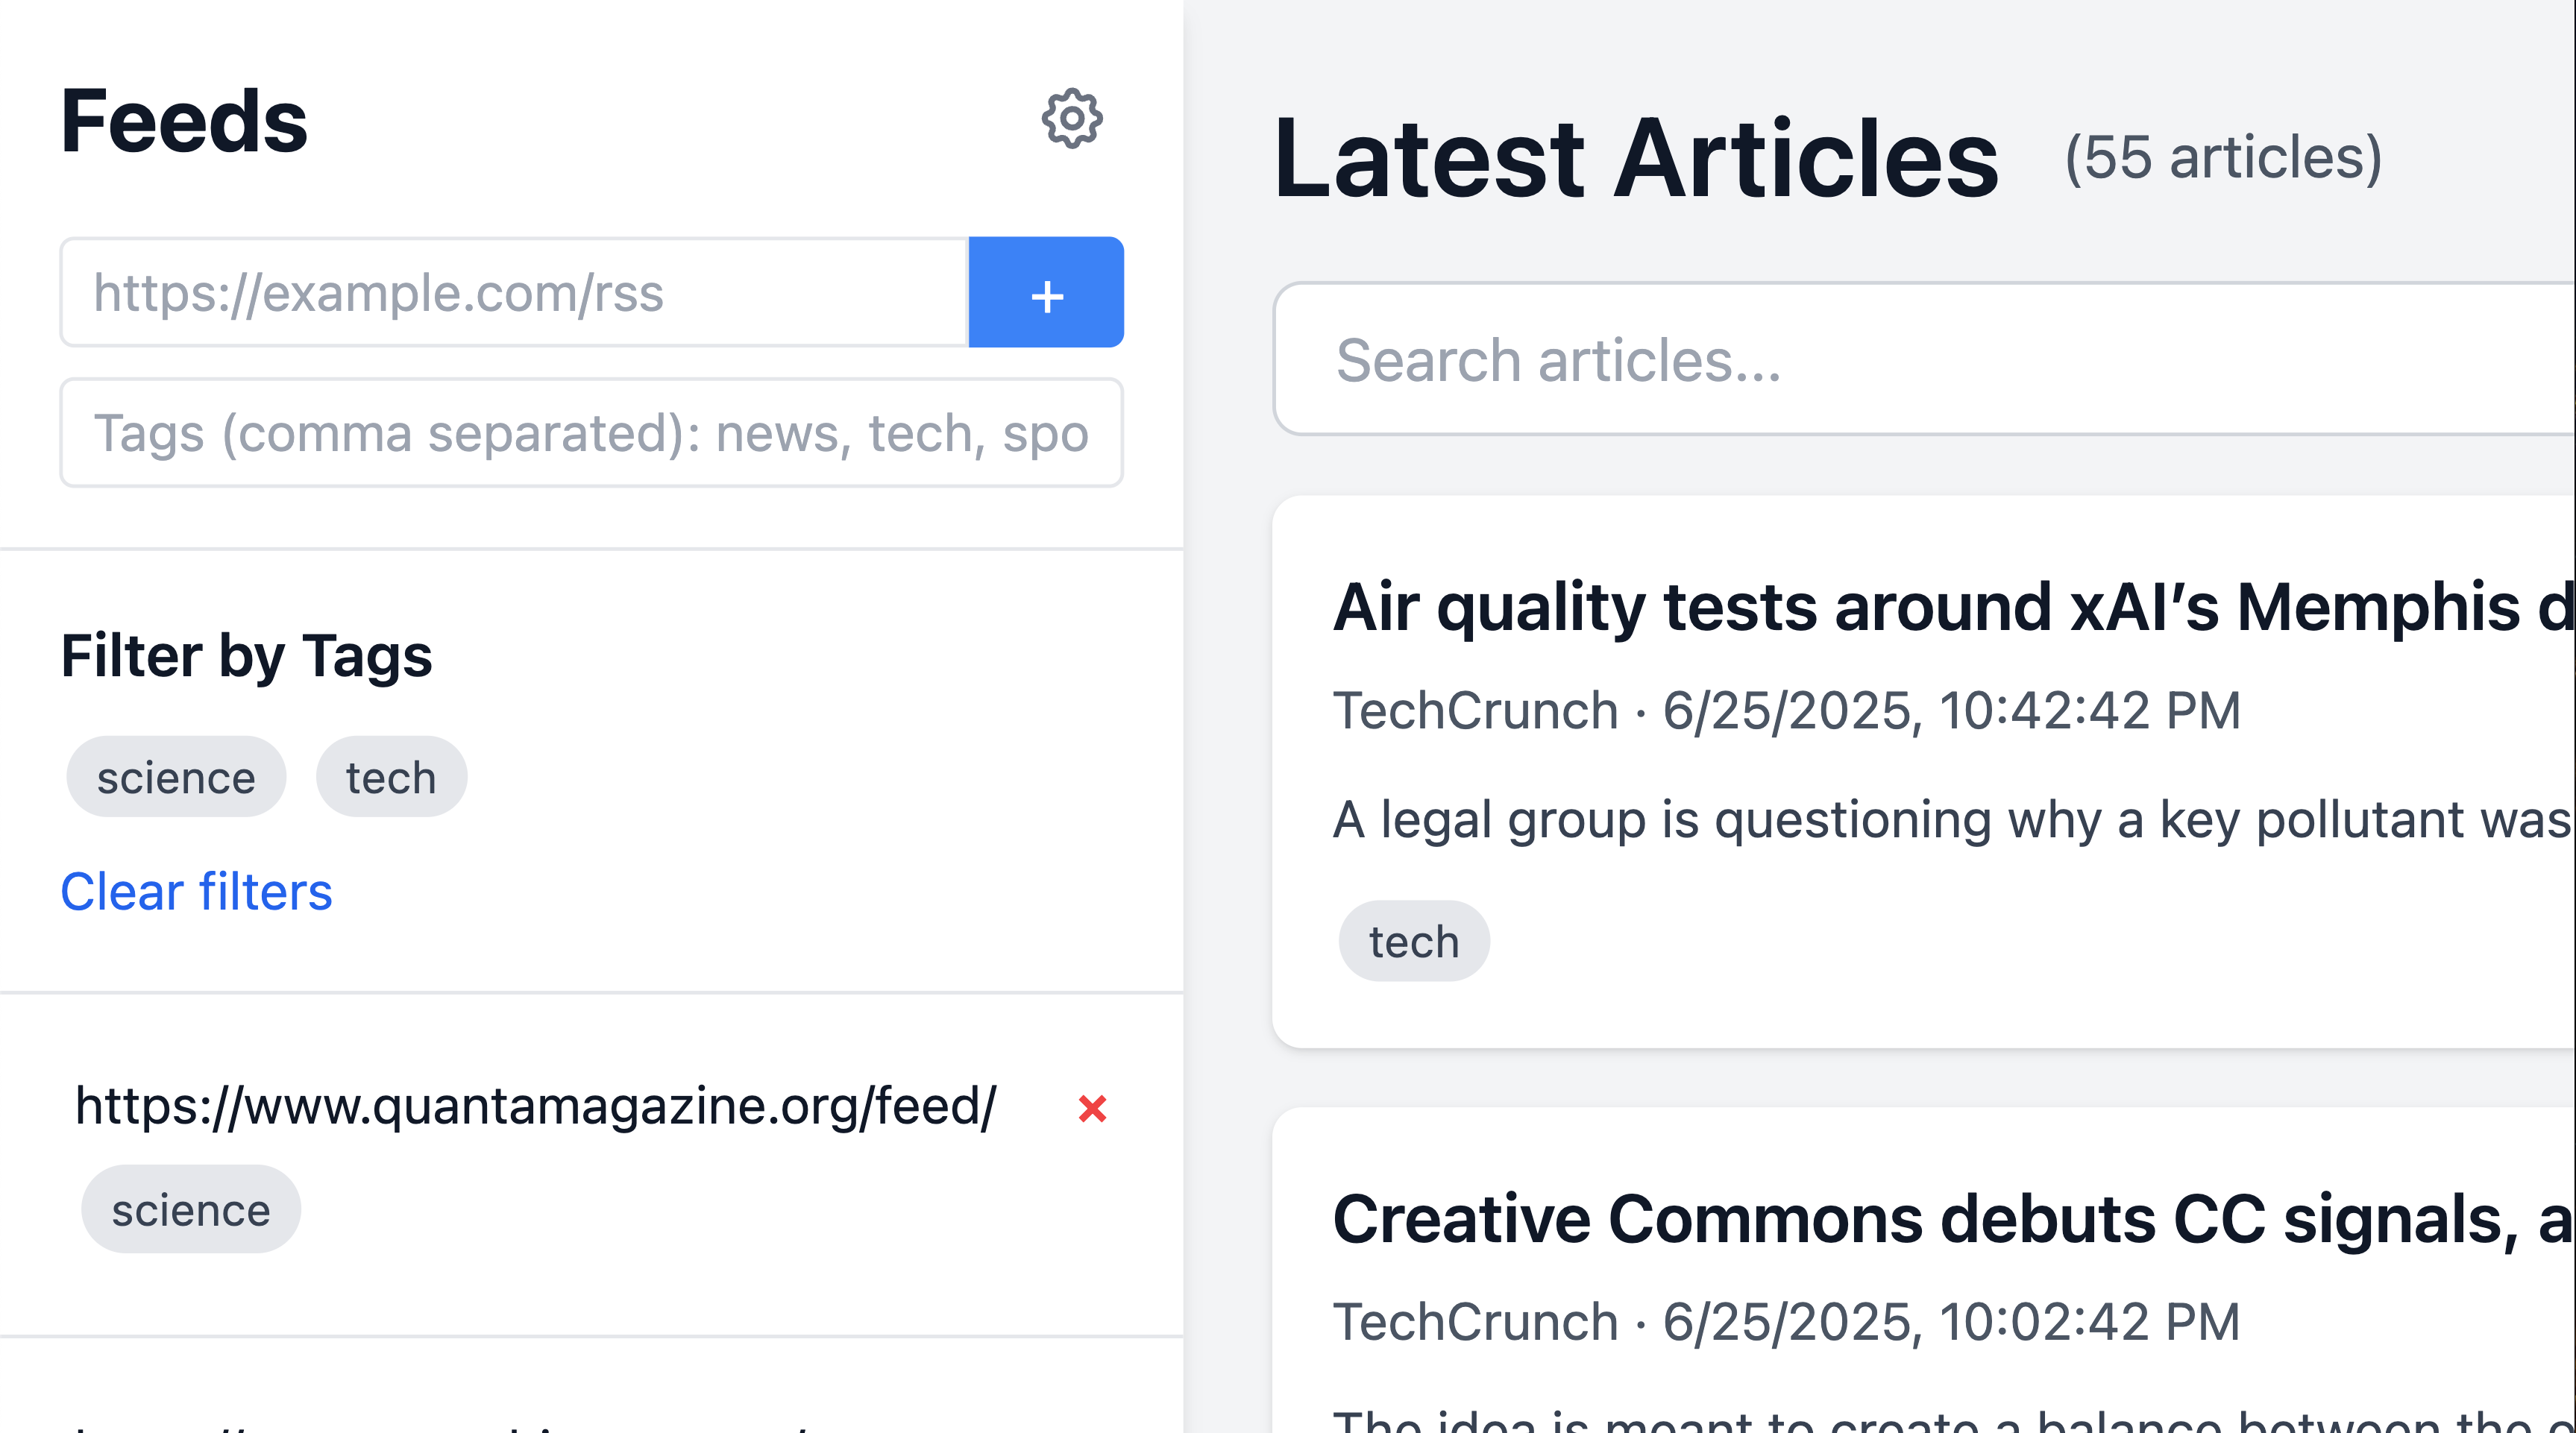
Task: Click the 55 articles count label
Action: (x=2223, y=158)
